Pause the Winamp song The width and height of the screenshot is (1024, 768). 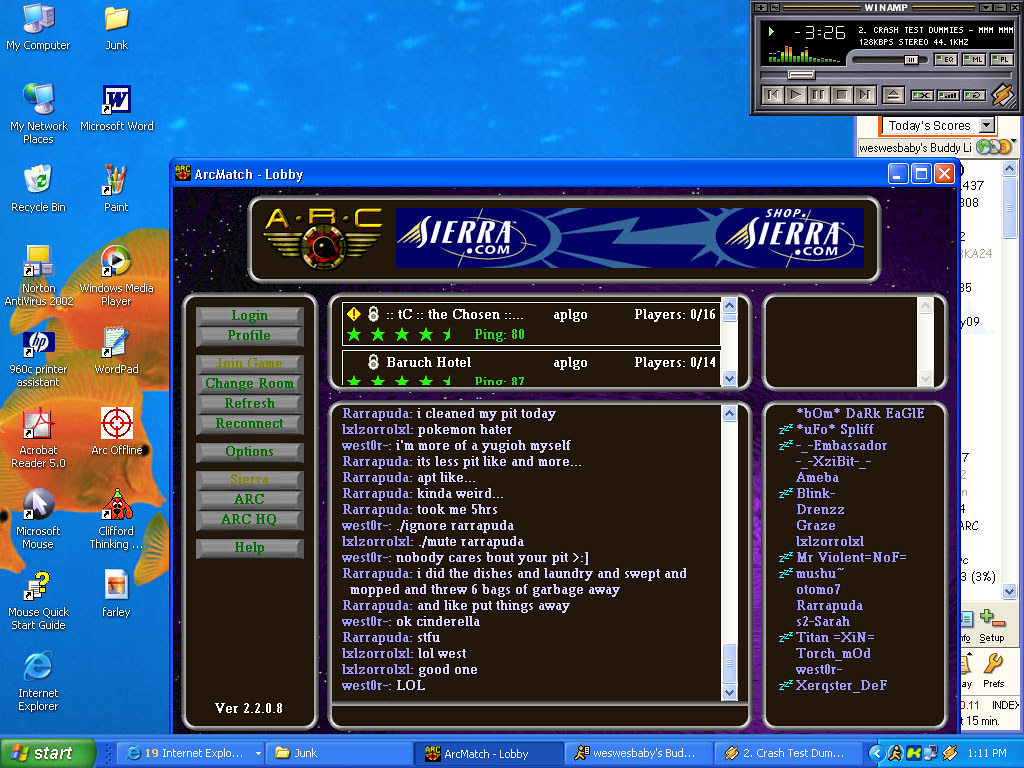[819, 95]
